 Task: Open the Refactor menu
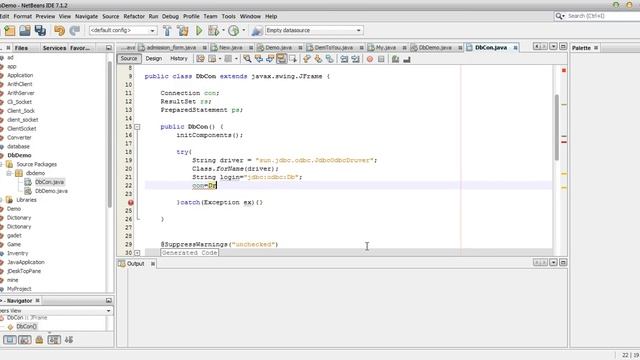coord(134,16)
